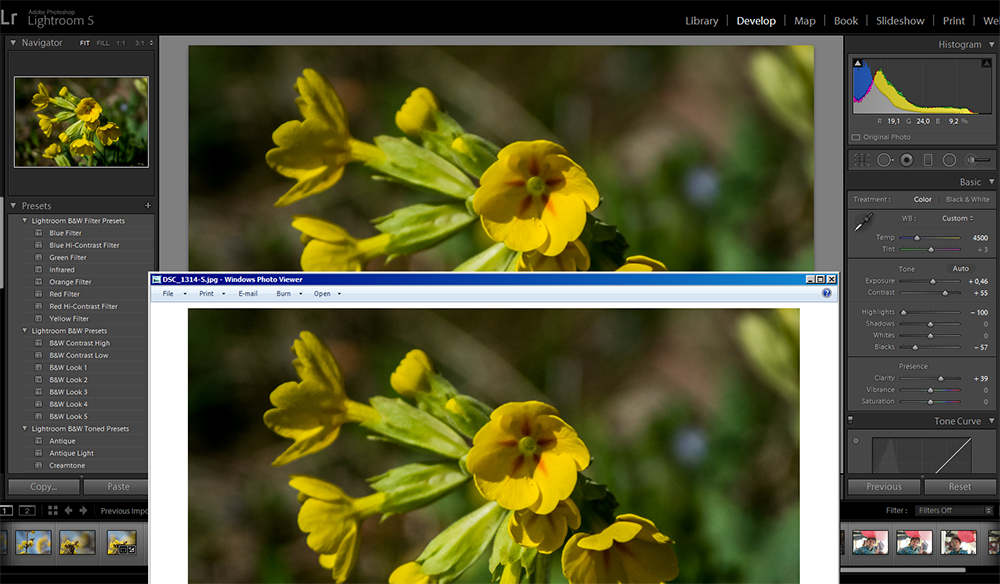The height and width of the screenshot is (584, 1000).
Task: Collapse Lightroom B&W Presets folder
Action: pos(25,331)
